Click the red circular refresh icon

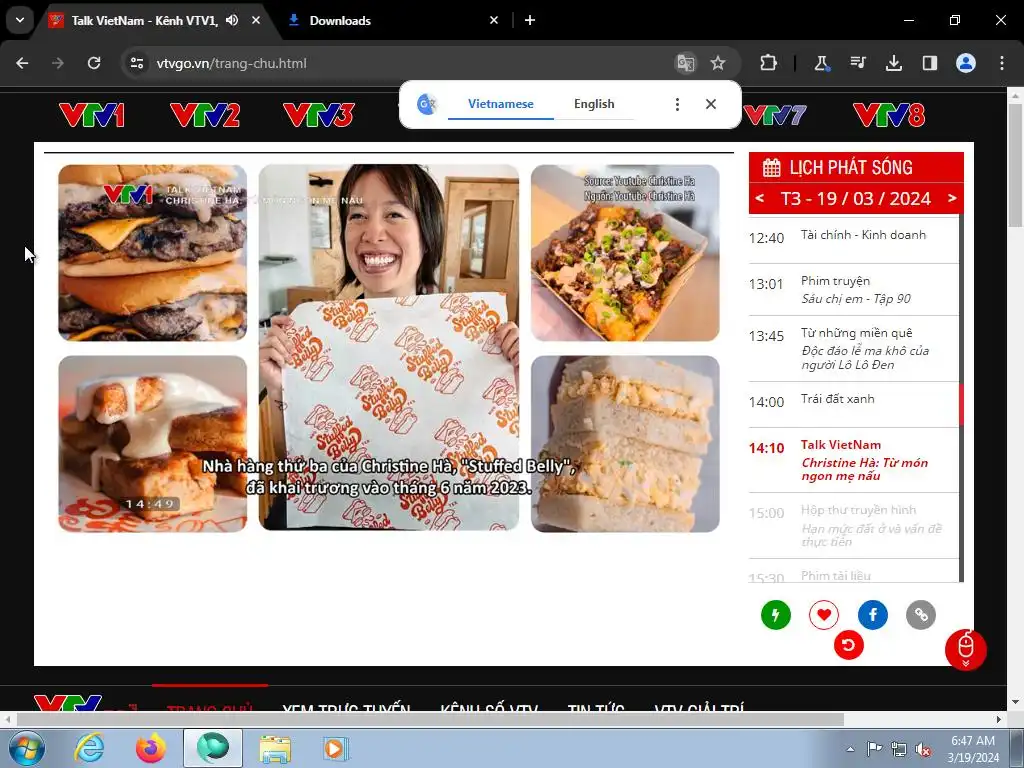click(x=848, y=645)
